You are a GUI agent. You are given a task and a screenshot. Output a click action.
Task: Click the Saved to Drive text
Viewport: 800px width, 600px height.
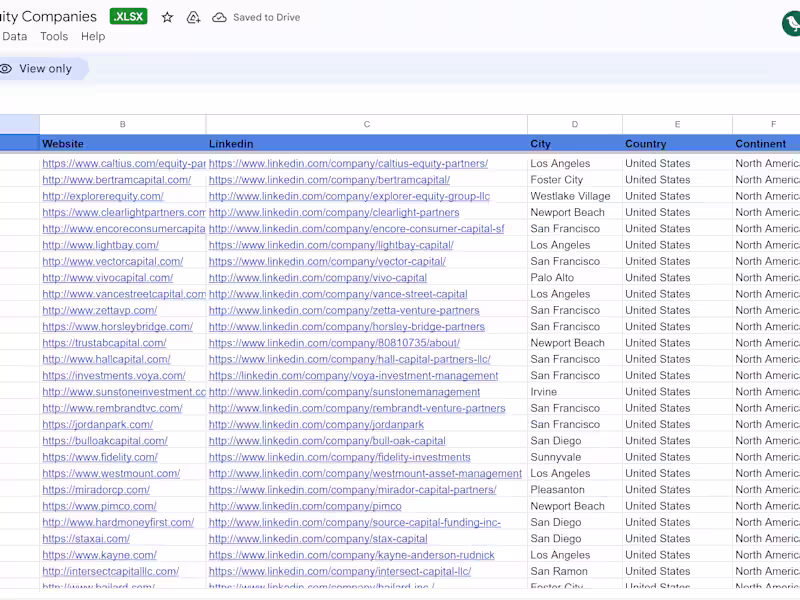(266, 17)
